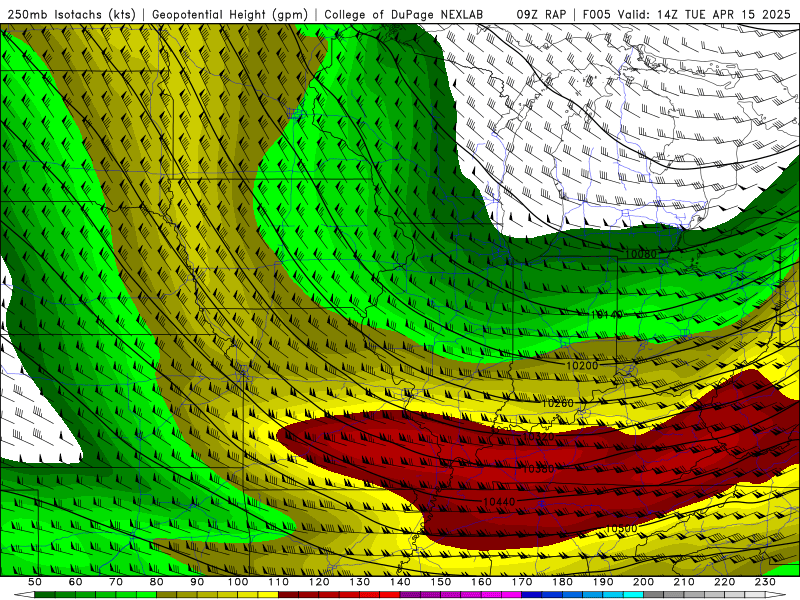Click the 10500 height contour label
Image resolution: width=800 pixels, height=600 pixels.
click(621, 529)
